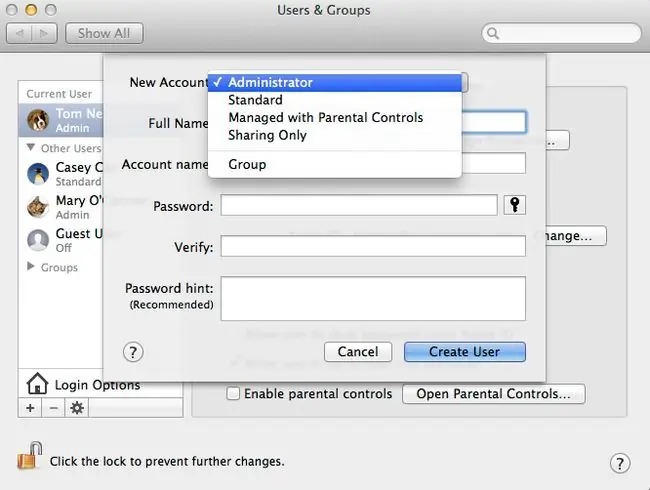Click in the Password field

(359, 205)
